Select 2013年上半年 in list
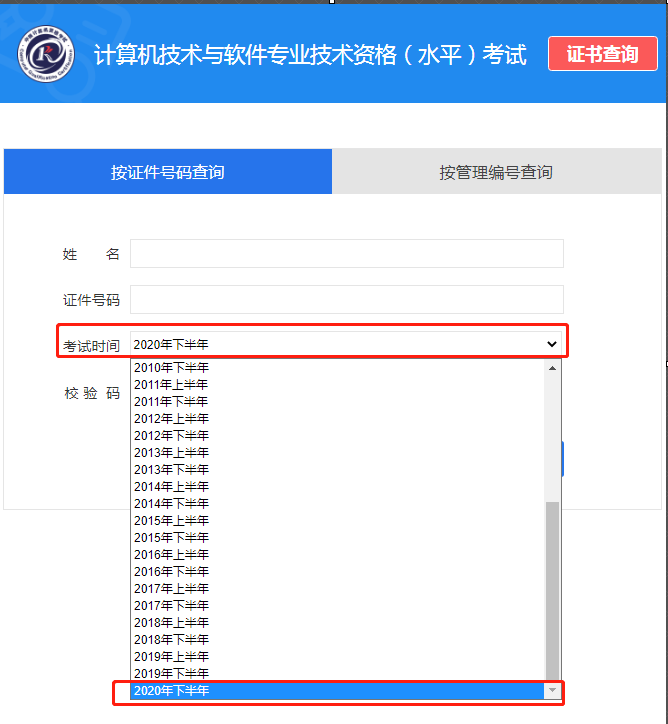This screenshot has width=668, height=724. point(172,452)
